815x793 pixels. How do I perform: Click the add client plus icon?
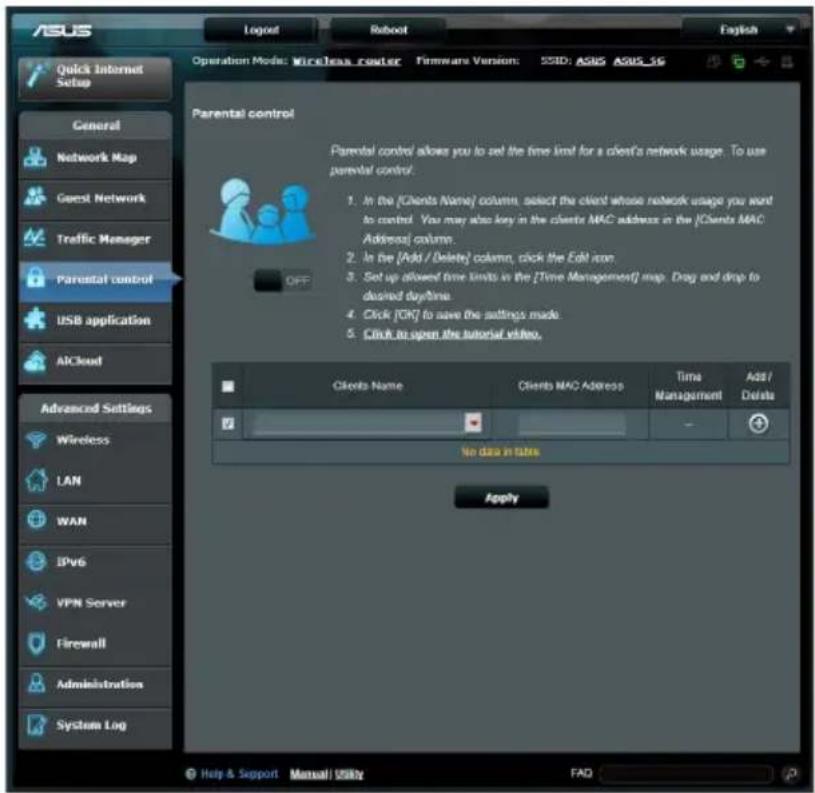[758, 424]
